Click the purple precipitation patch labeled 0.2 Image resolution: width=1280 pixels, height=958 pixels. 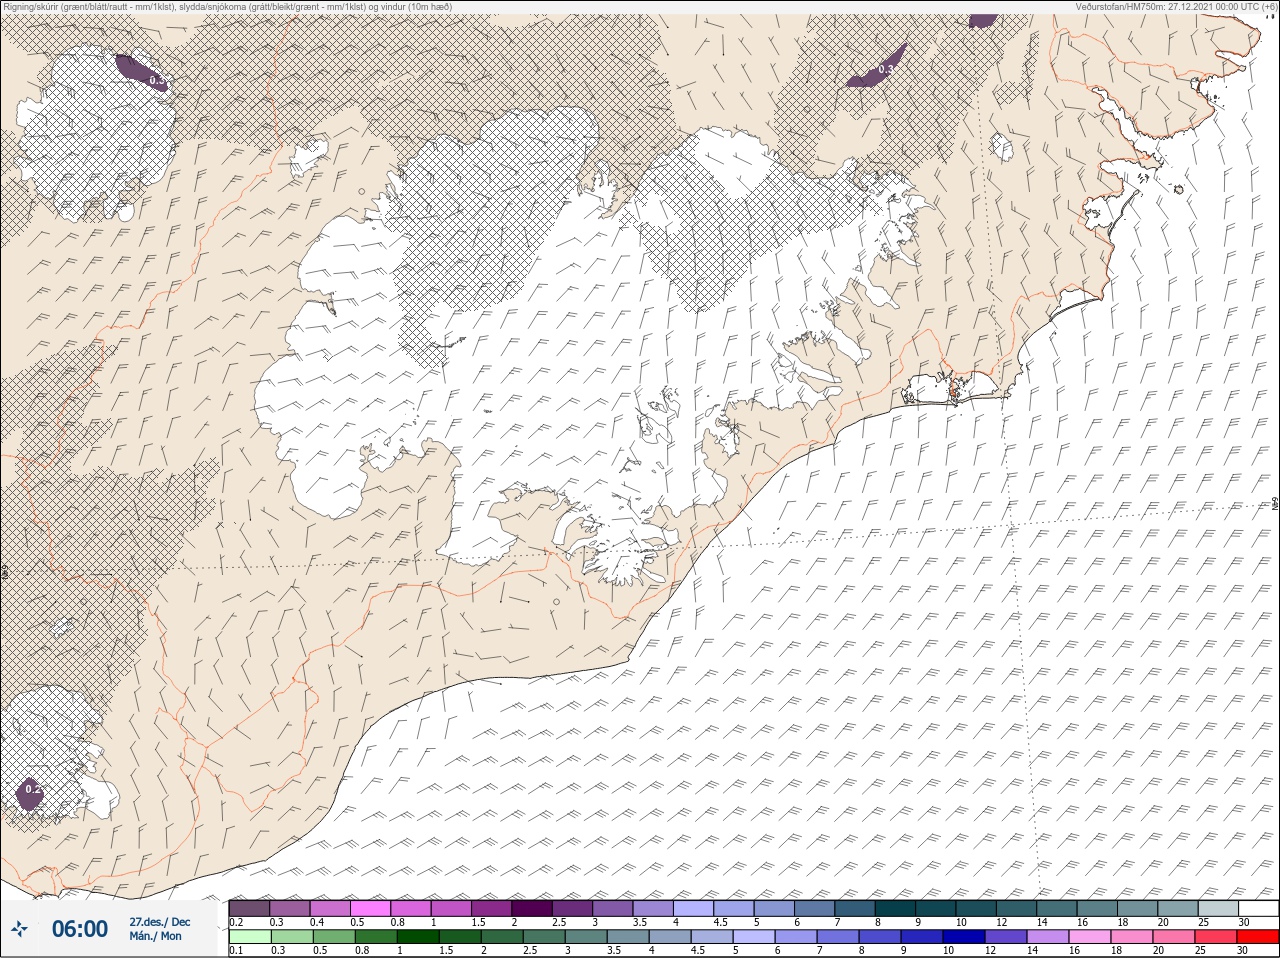[x=31, y=792]
